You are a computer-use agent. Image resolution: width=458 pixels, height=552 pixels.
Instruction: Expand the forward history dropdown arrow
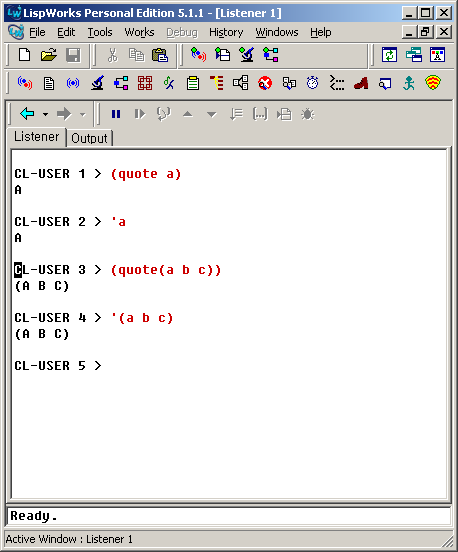click(x=82, y=114)
